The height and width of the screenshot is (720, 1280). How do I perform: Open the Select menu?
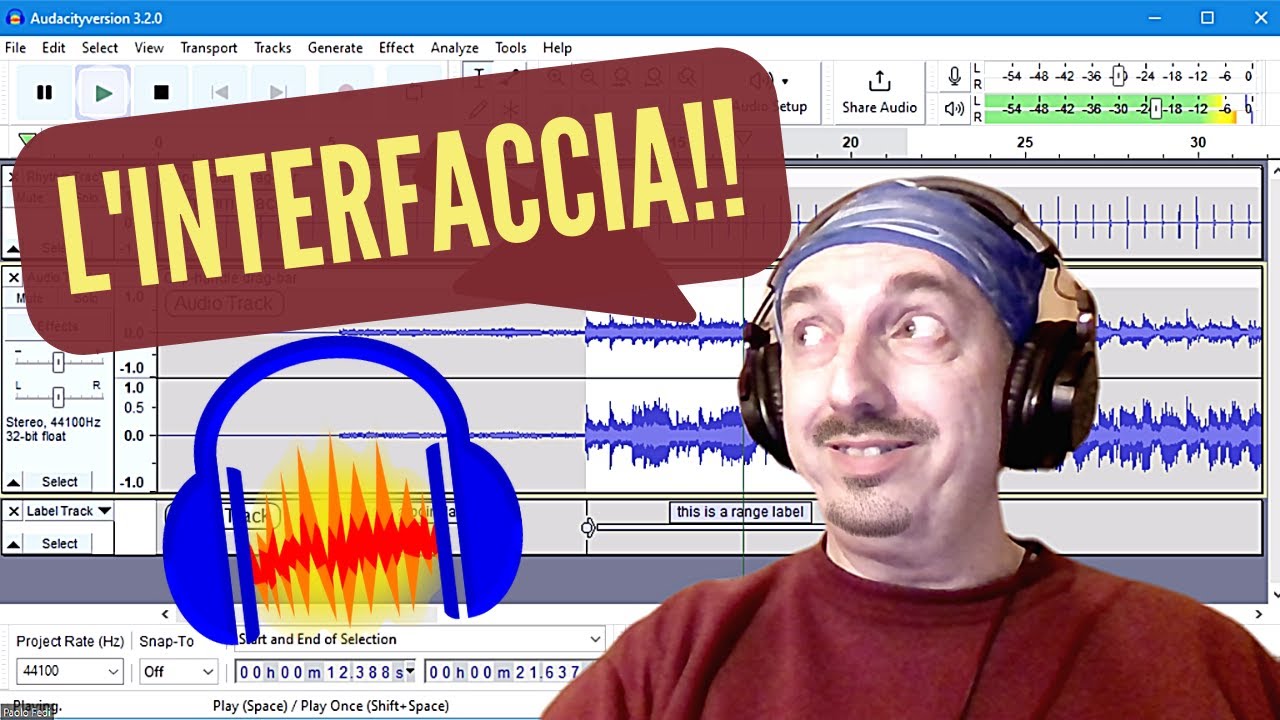pyautogui.click(x=100, y=47)
